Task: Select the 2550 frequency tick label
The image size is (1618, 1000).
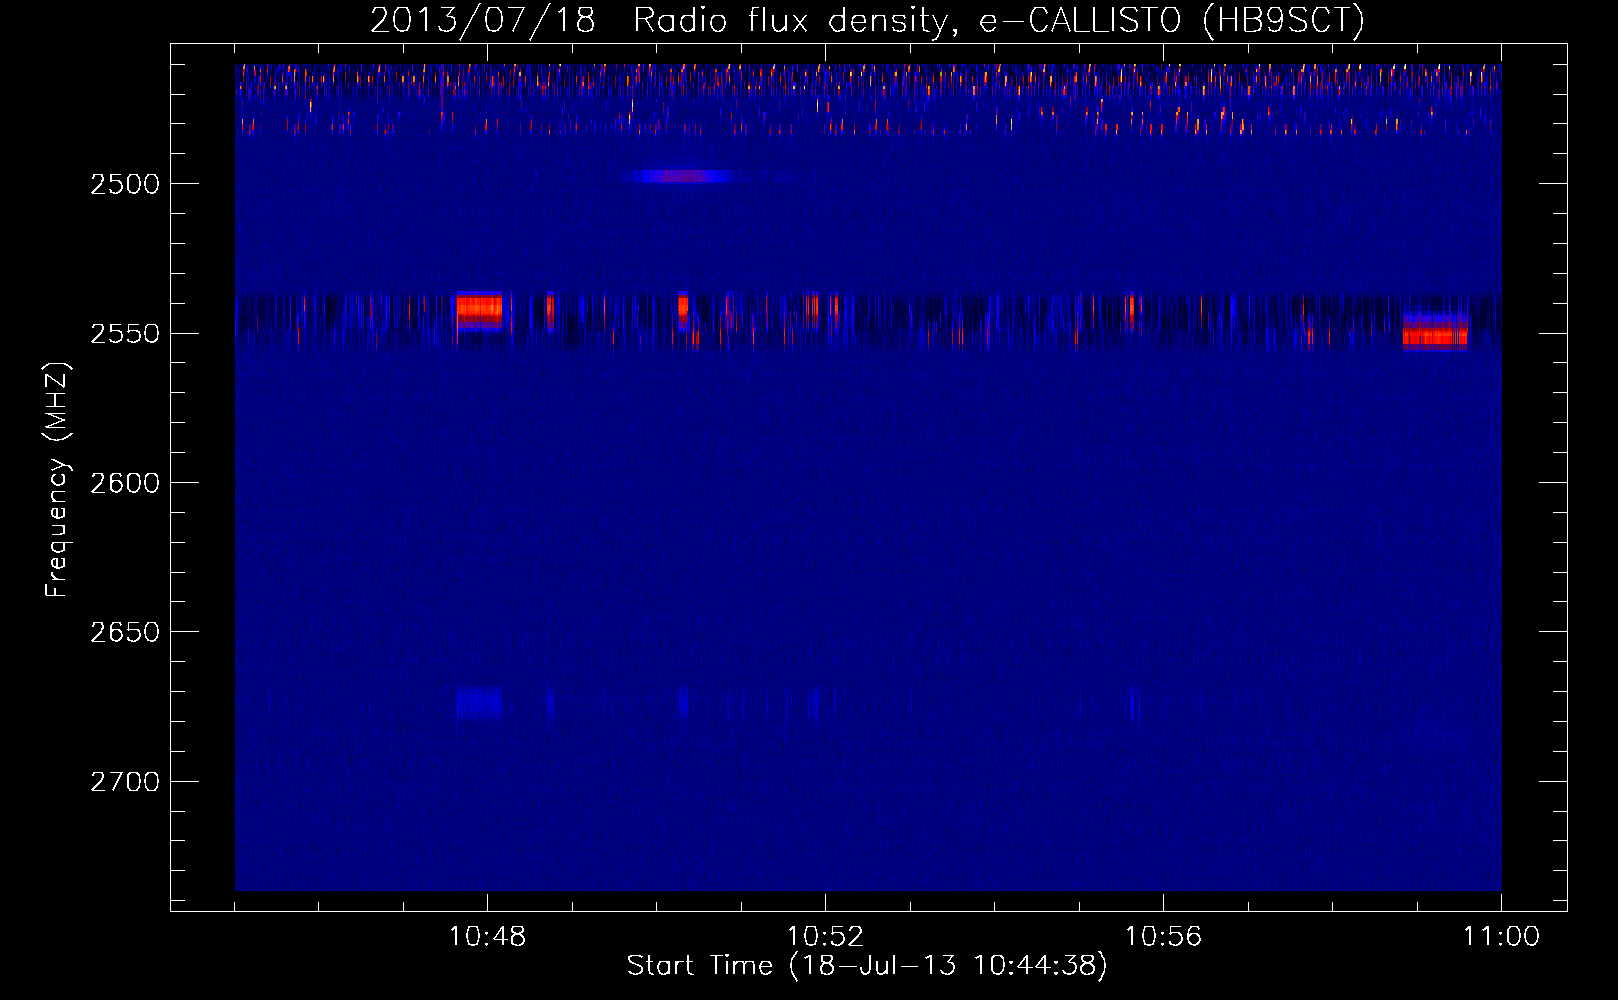Action: point(124,334)
